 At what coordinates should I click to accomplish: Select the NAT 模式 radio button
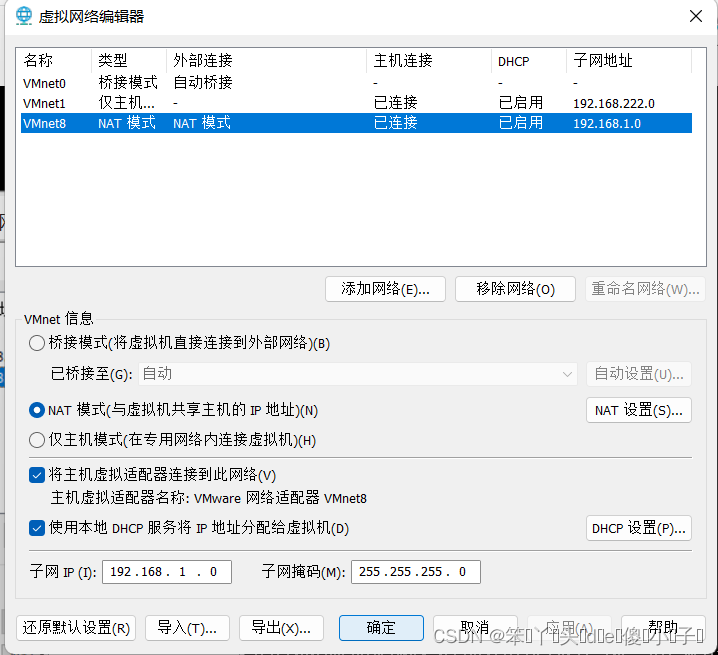point(37,410)
